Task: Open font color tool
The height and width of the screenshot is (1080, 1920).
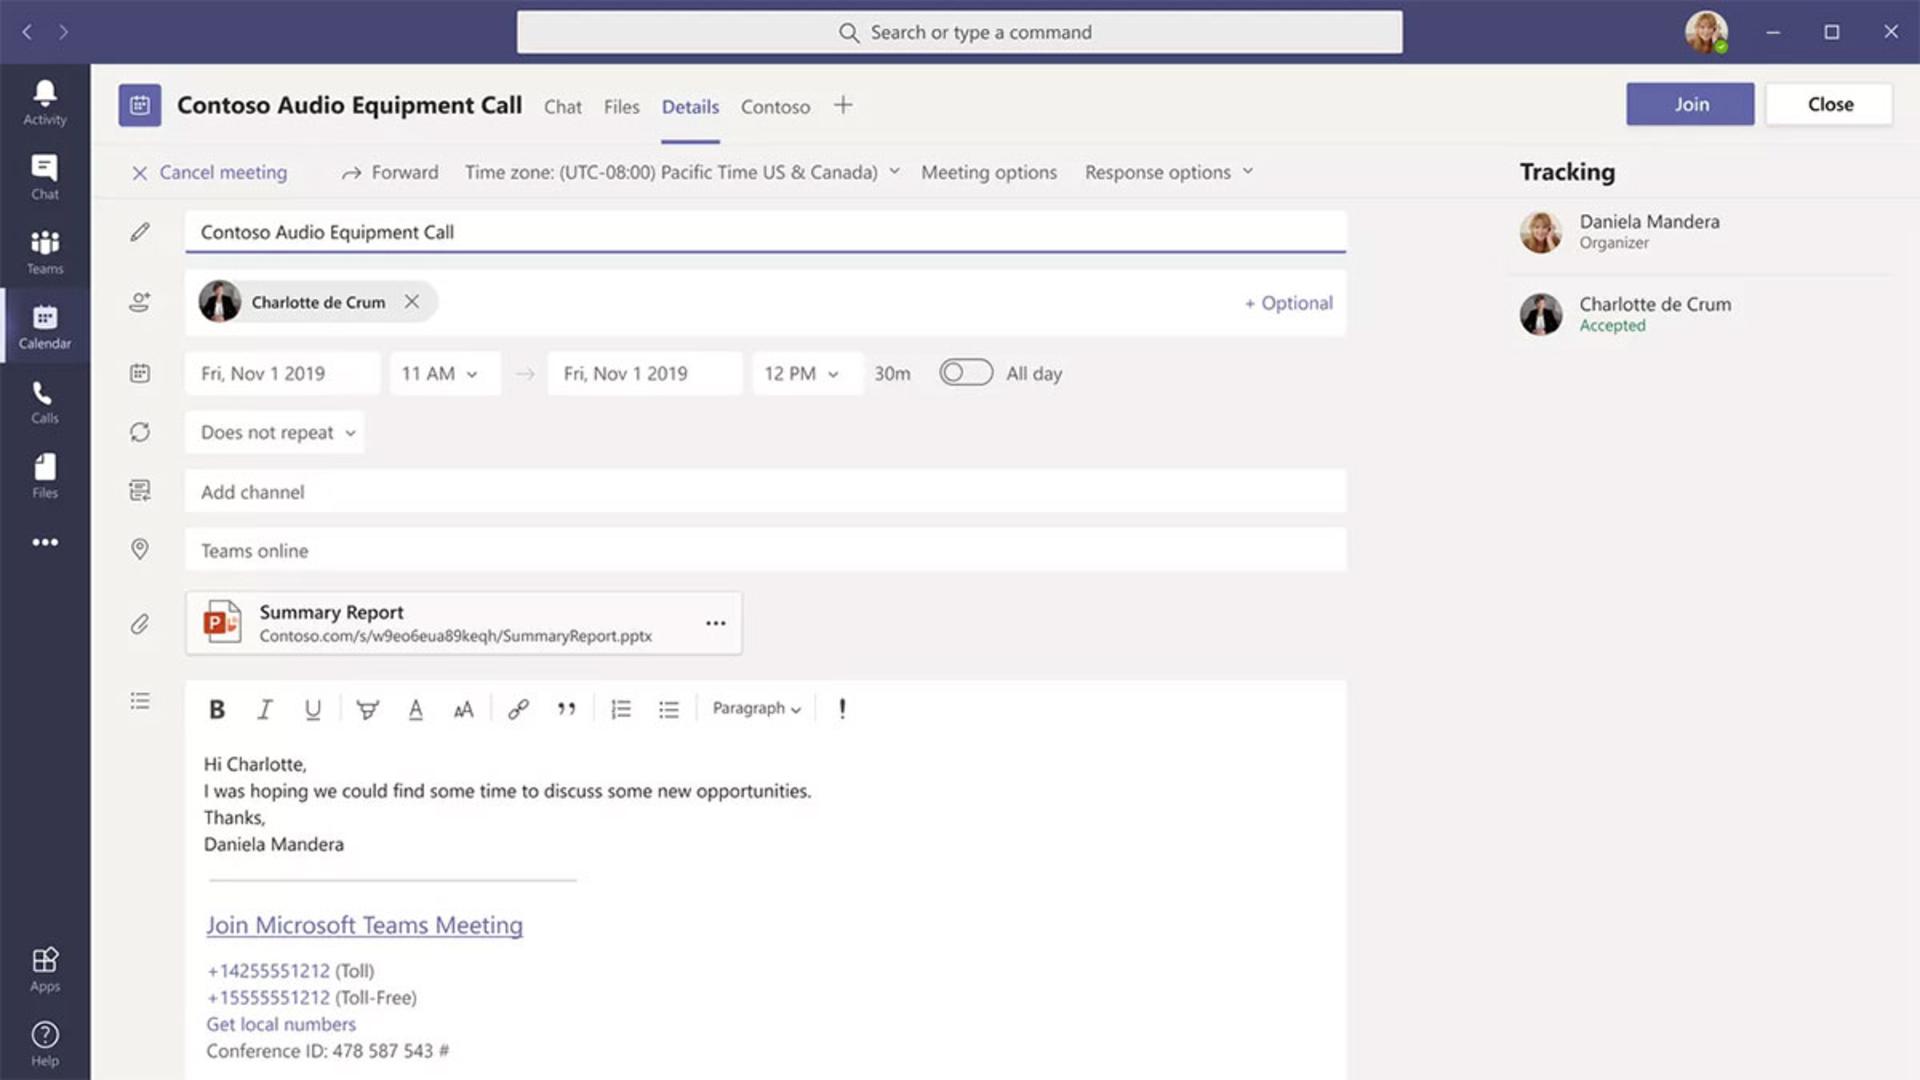Action: pyautogui.click(x=416, y=709)
